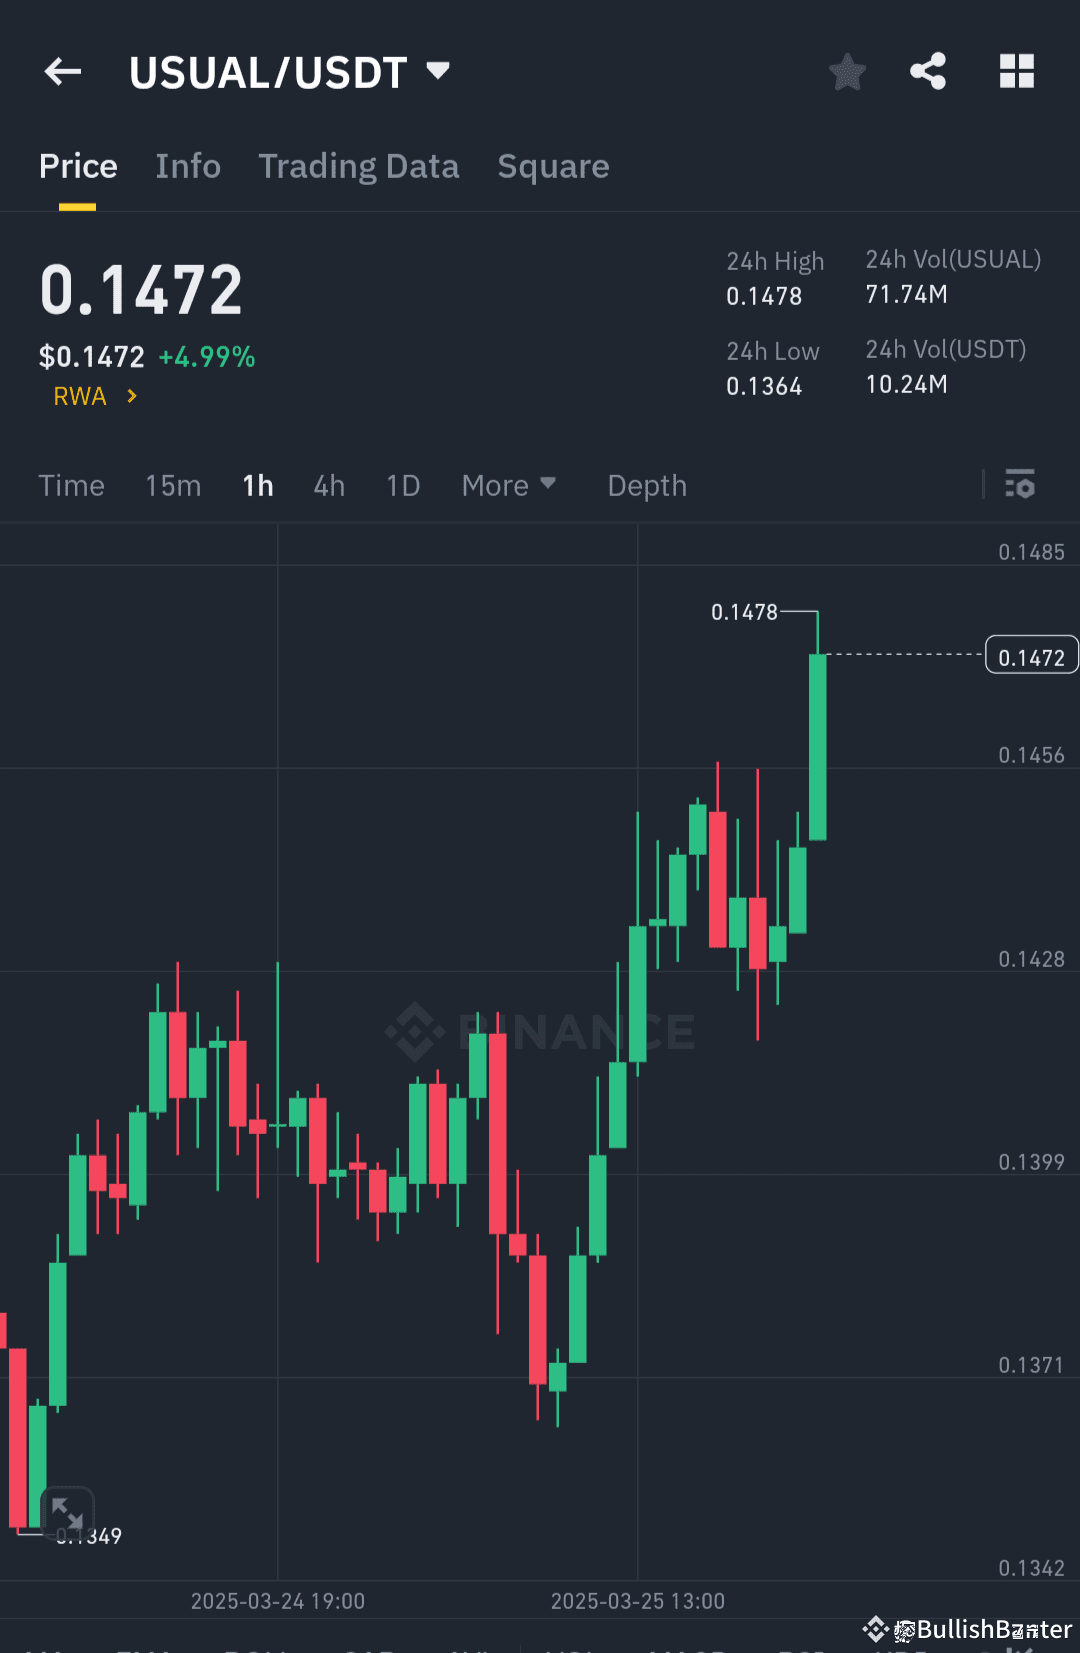The height and width of the screenshot is (1653, 1080).
Task: Switch to the Info tab
Action: [188, 166]
